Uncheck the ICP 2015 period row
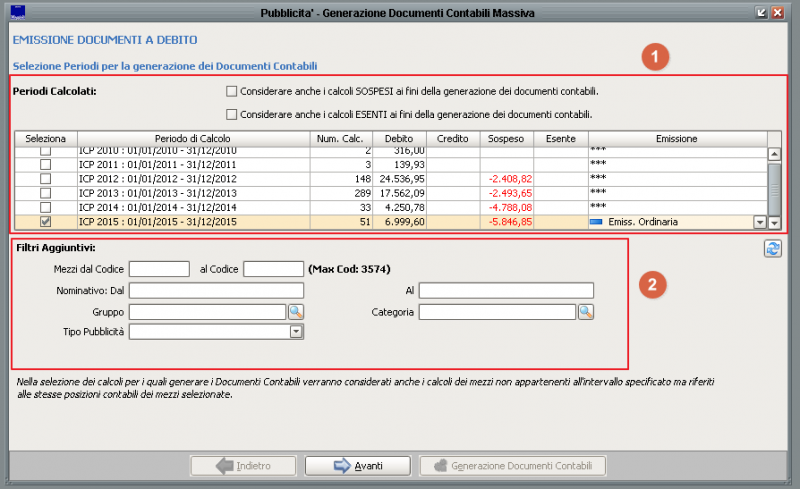800x489 pixels. (x=45, y=222)
